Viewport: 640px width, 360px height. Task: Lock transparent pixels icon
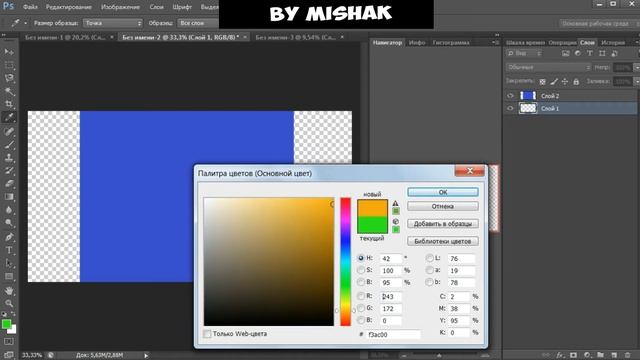click(542, 82)
